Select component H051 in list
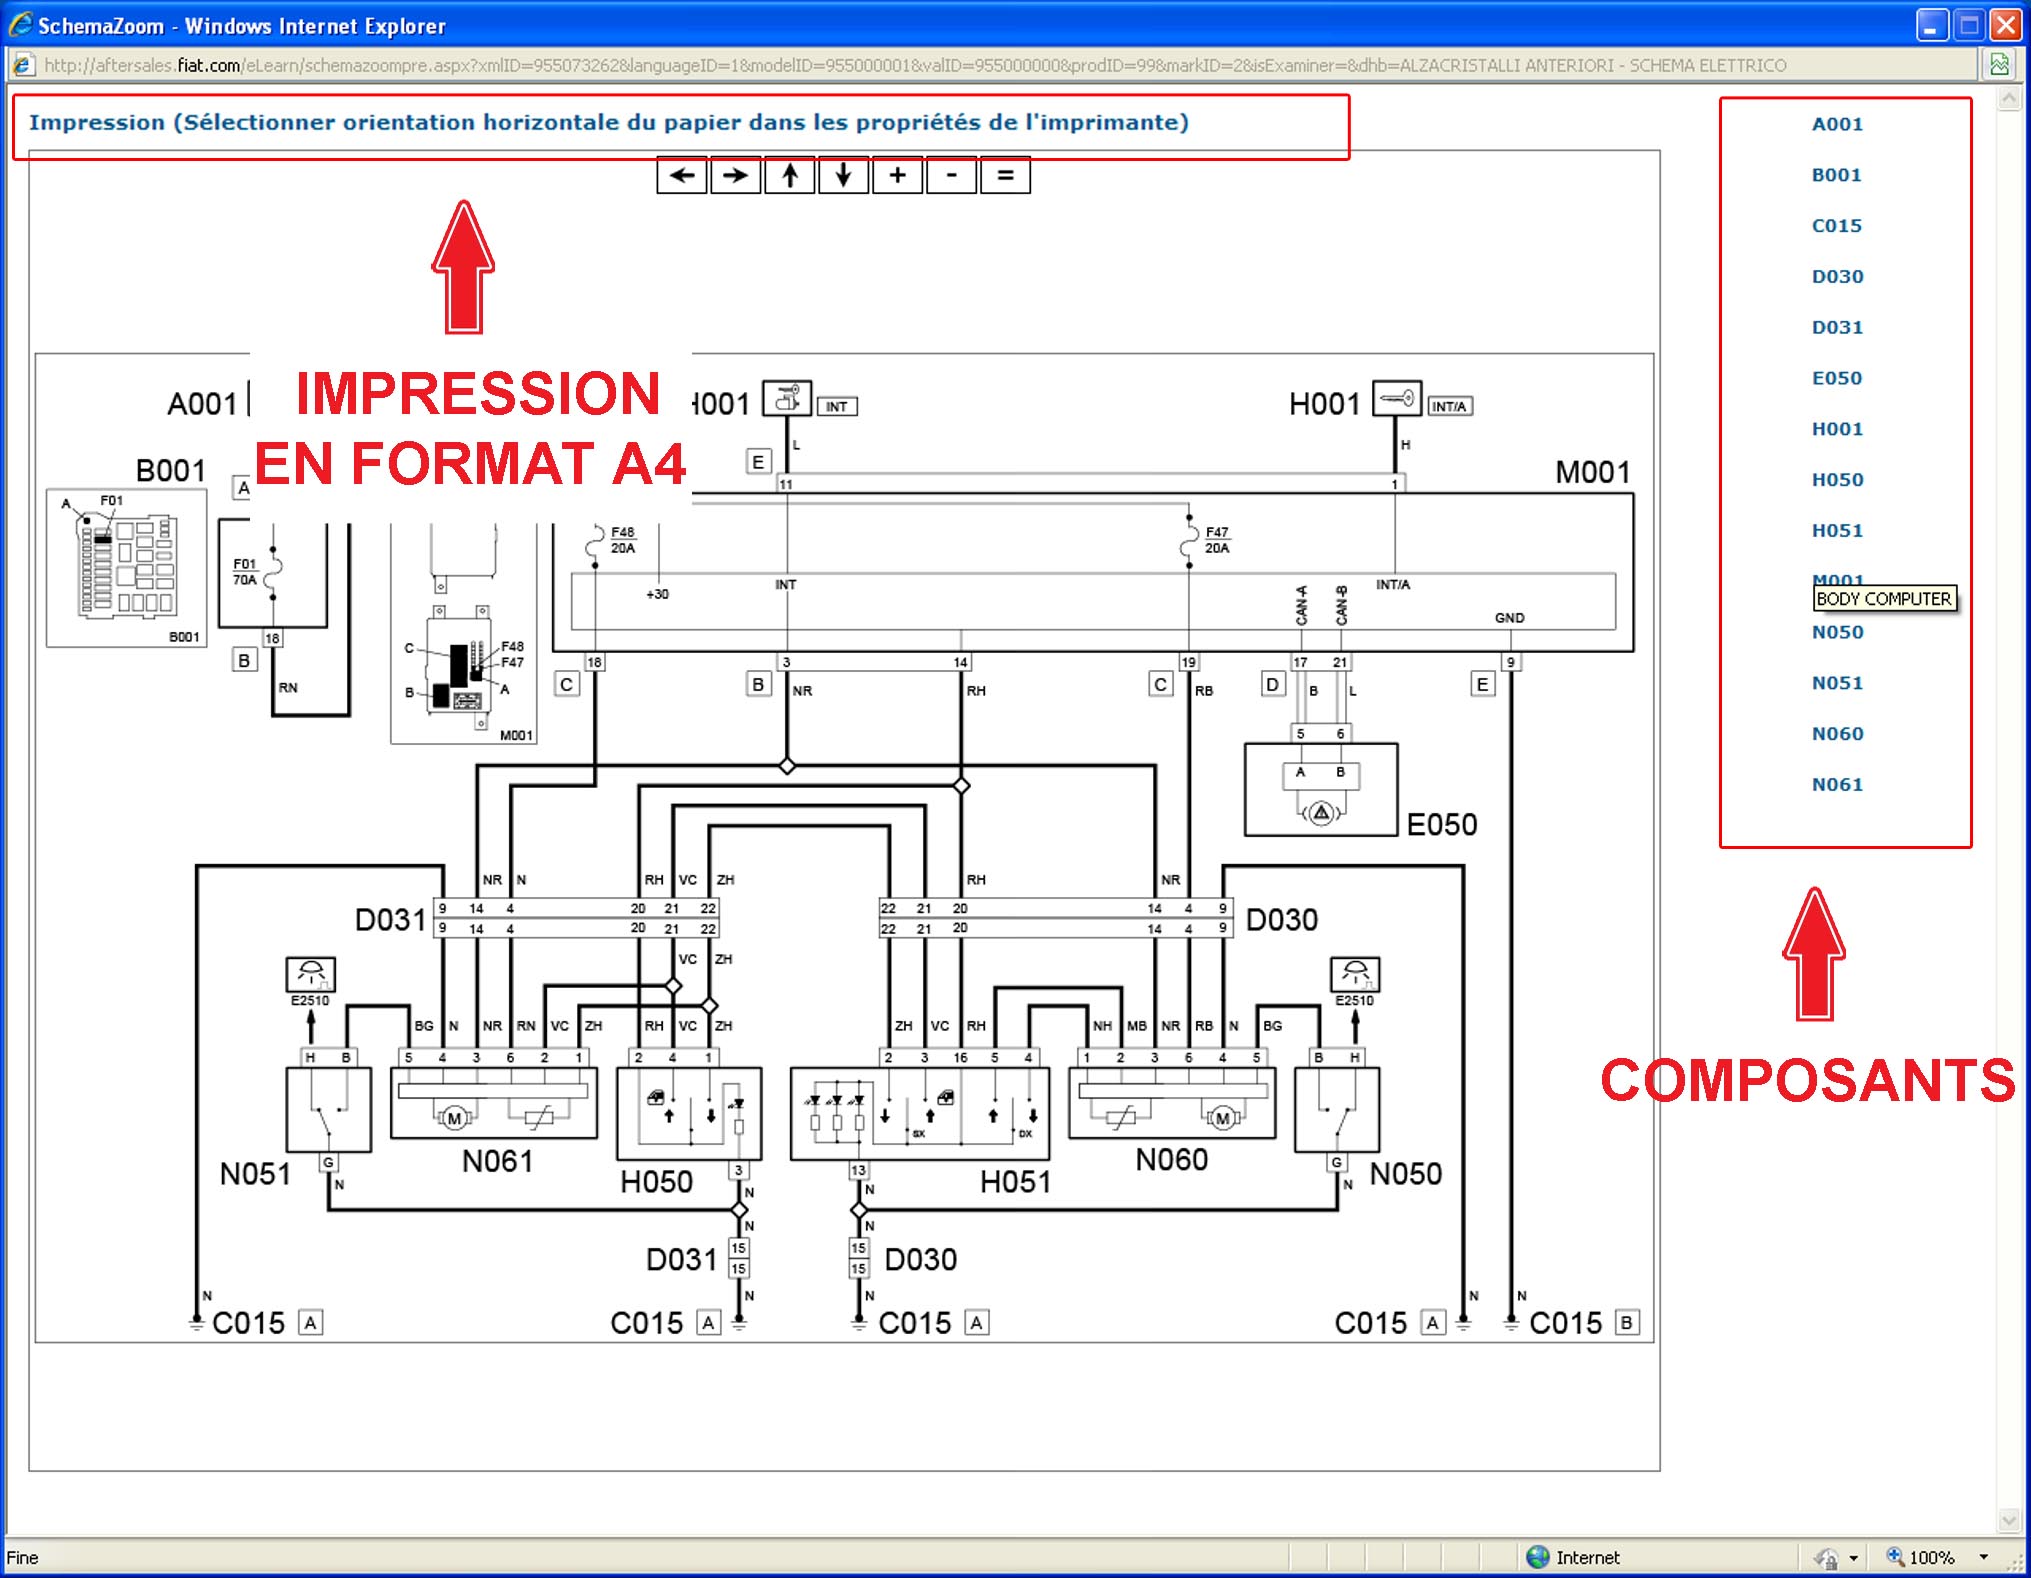Viewport: 2031px width, 1578px height. pyautogui.click(x=1837, y=531)
